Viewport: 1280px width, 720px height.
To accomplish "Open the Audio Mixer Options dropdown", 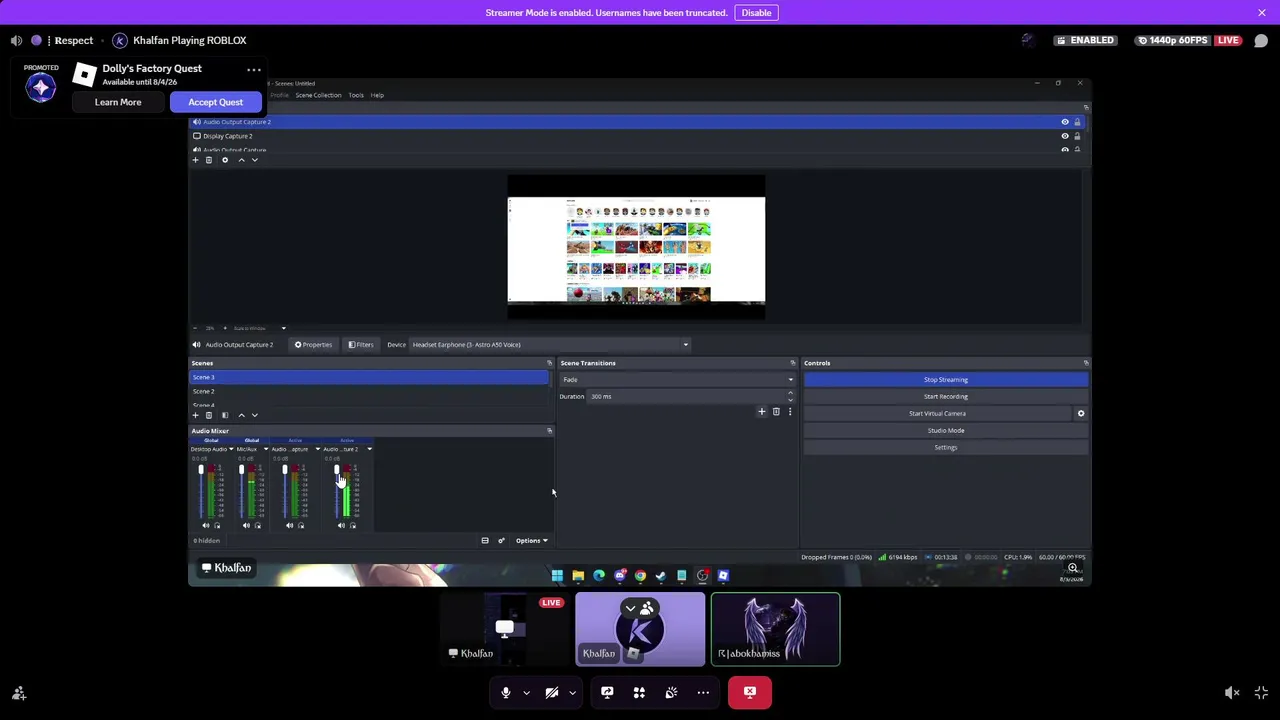I will click(531, 541).
